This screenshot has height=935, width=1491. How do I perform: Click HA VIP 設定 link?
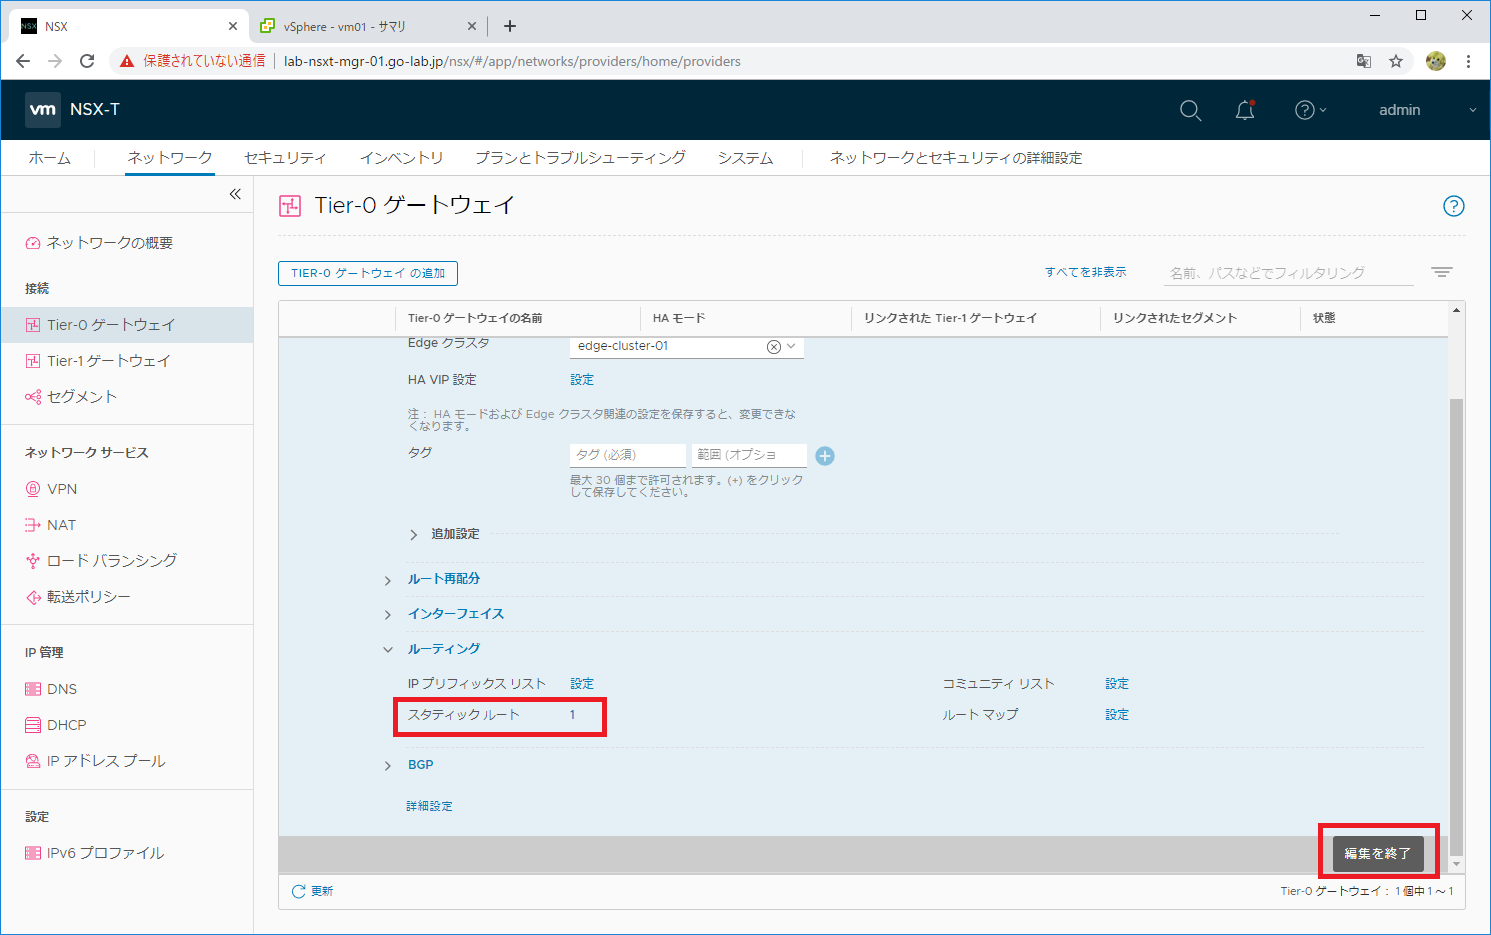[x=582, y=380]
